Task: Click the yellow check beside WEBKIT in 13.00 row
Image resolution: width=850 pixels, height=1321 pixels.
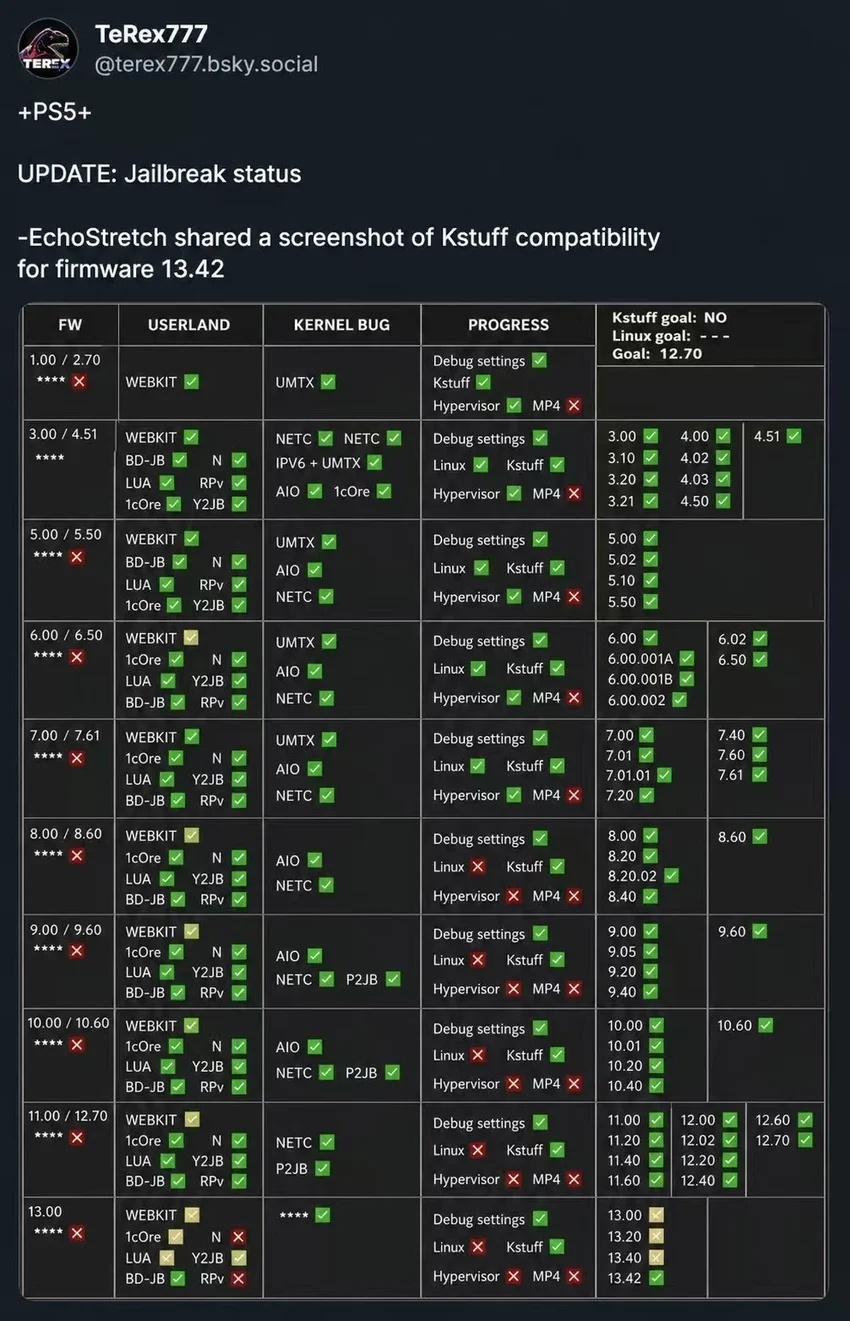Action: point(191,1215)
